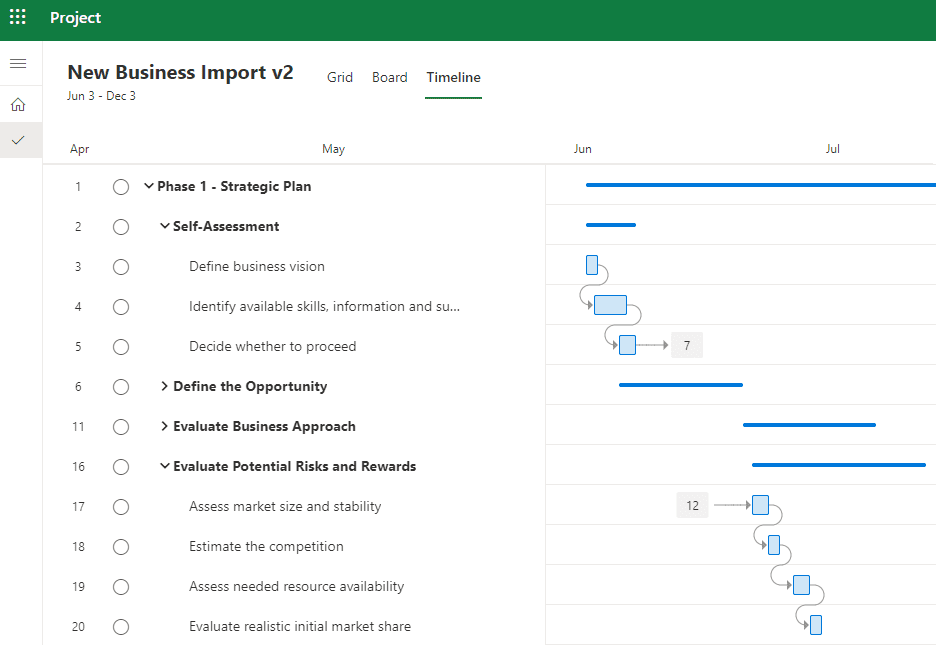
Task: Mark Assess market size and stability complete
Action: pos(121,507)
